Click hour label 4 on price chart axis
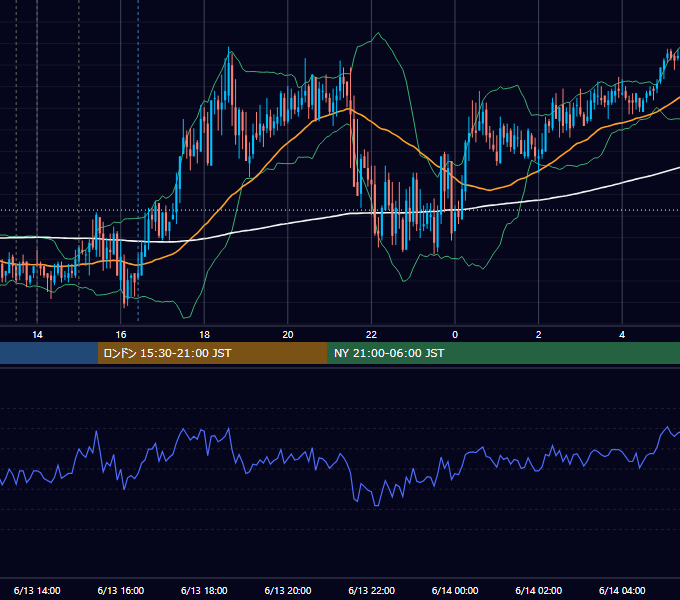This screenshot has width=680, height=600. (x=622, y=335)
